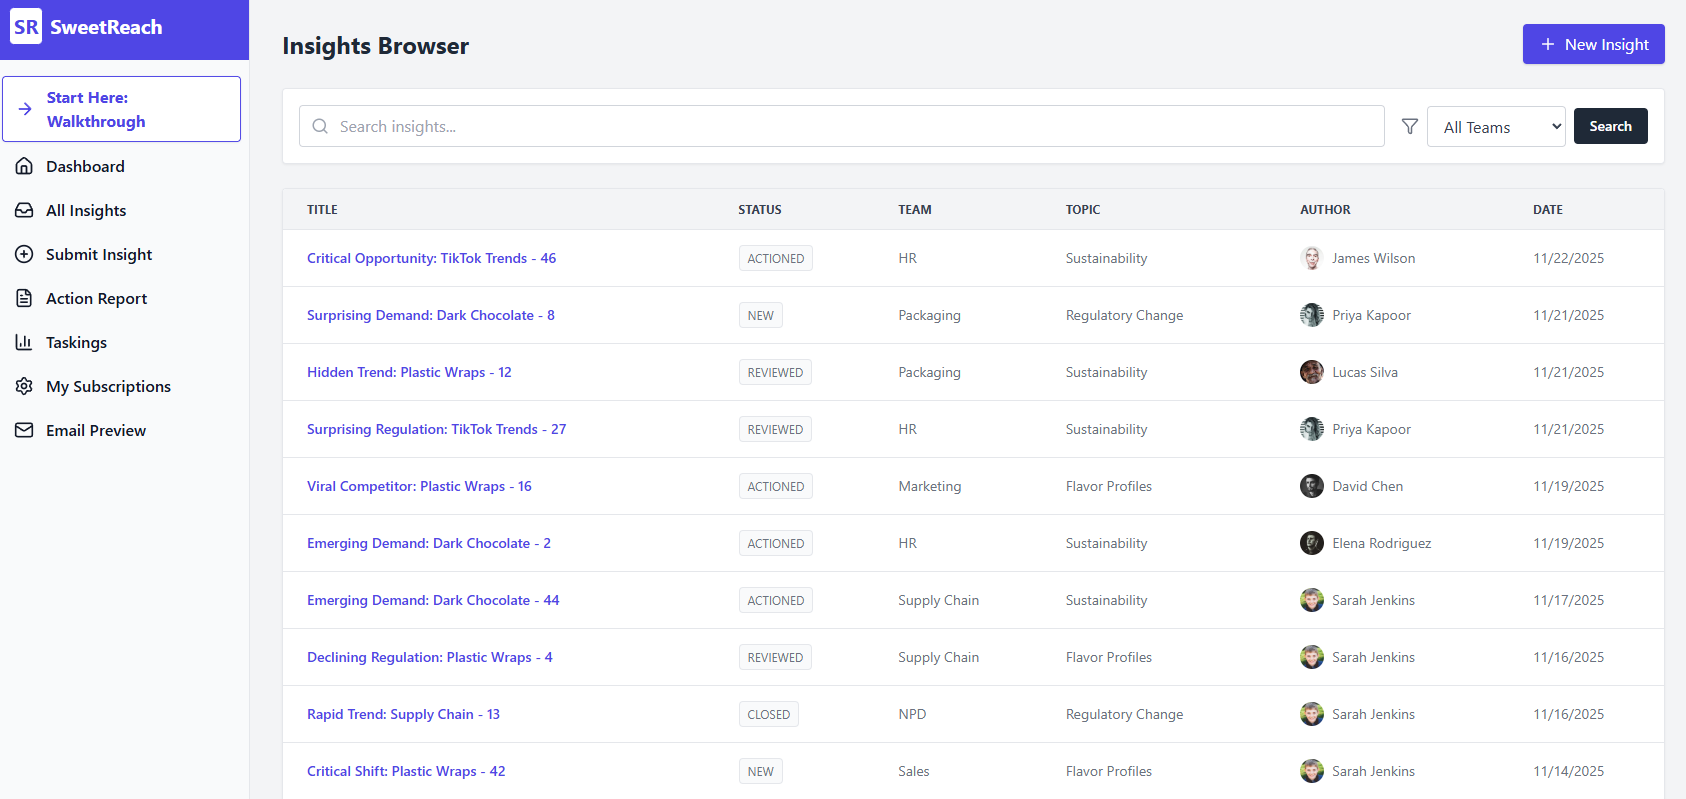Open Rapid Trend: Supply Chain - 13
This screenshot has height=799, width=1686.
403,714
